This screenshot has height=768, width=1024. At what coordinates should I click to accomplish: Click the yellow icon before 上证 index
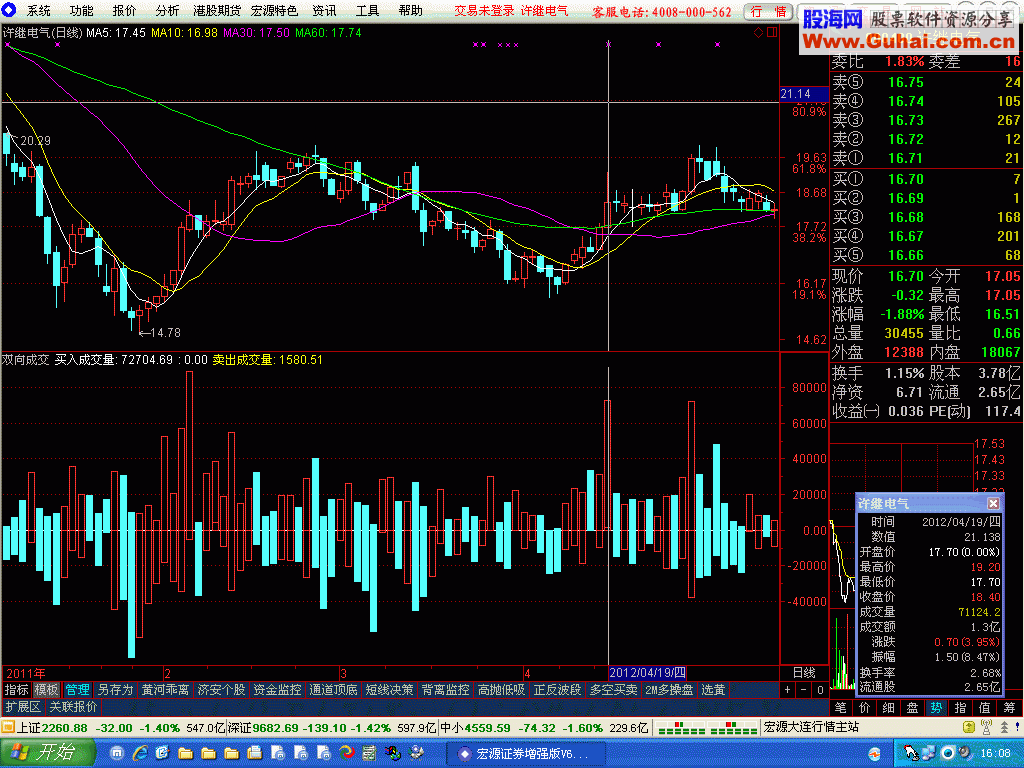[x=8, y=728]
